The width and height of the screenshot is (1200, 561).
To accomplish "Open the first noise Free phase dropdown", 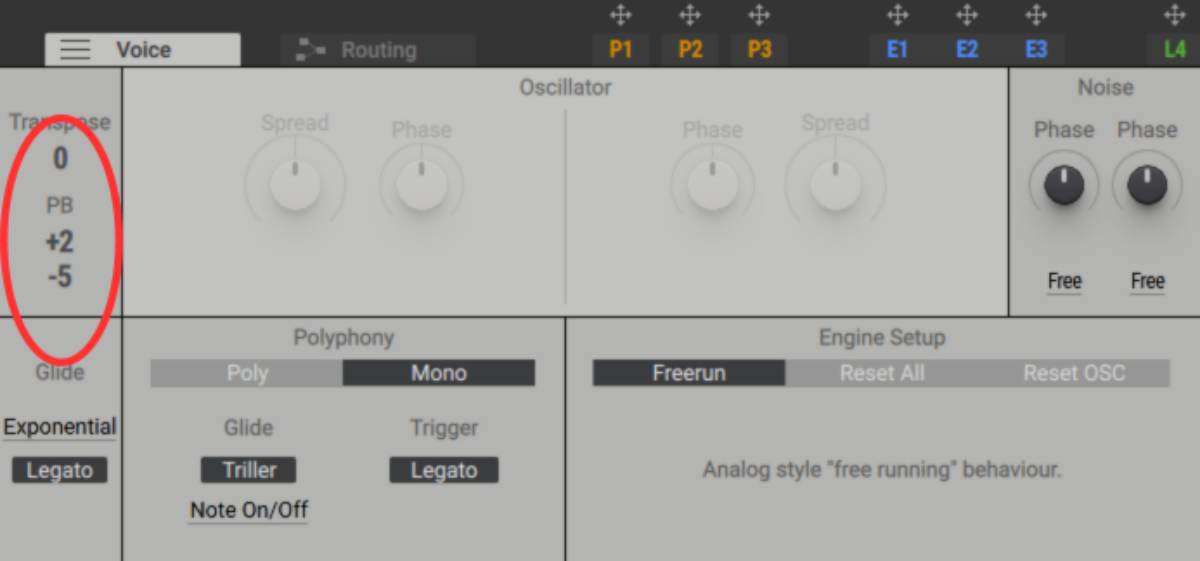I will [x=1064, y=282].
